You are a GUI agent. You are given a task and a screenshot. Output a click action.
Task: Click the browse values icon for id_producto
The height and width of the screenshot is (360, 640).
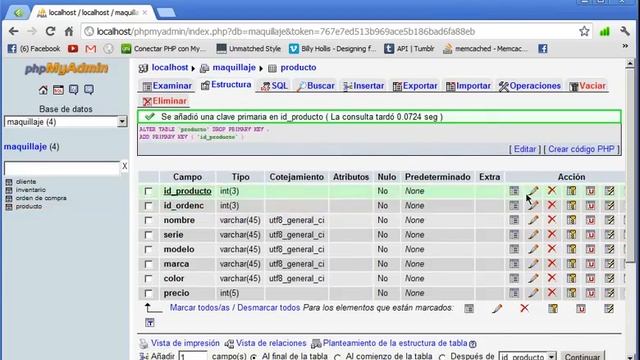[x=514, y=191]
